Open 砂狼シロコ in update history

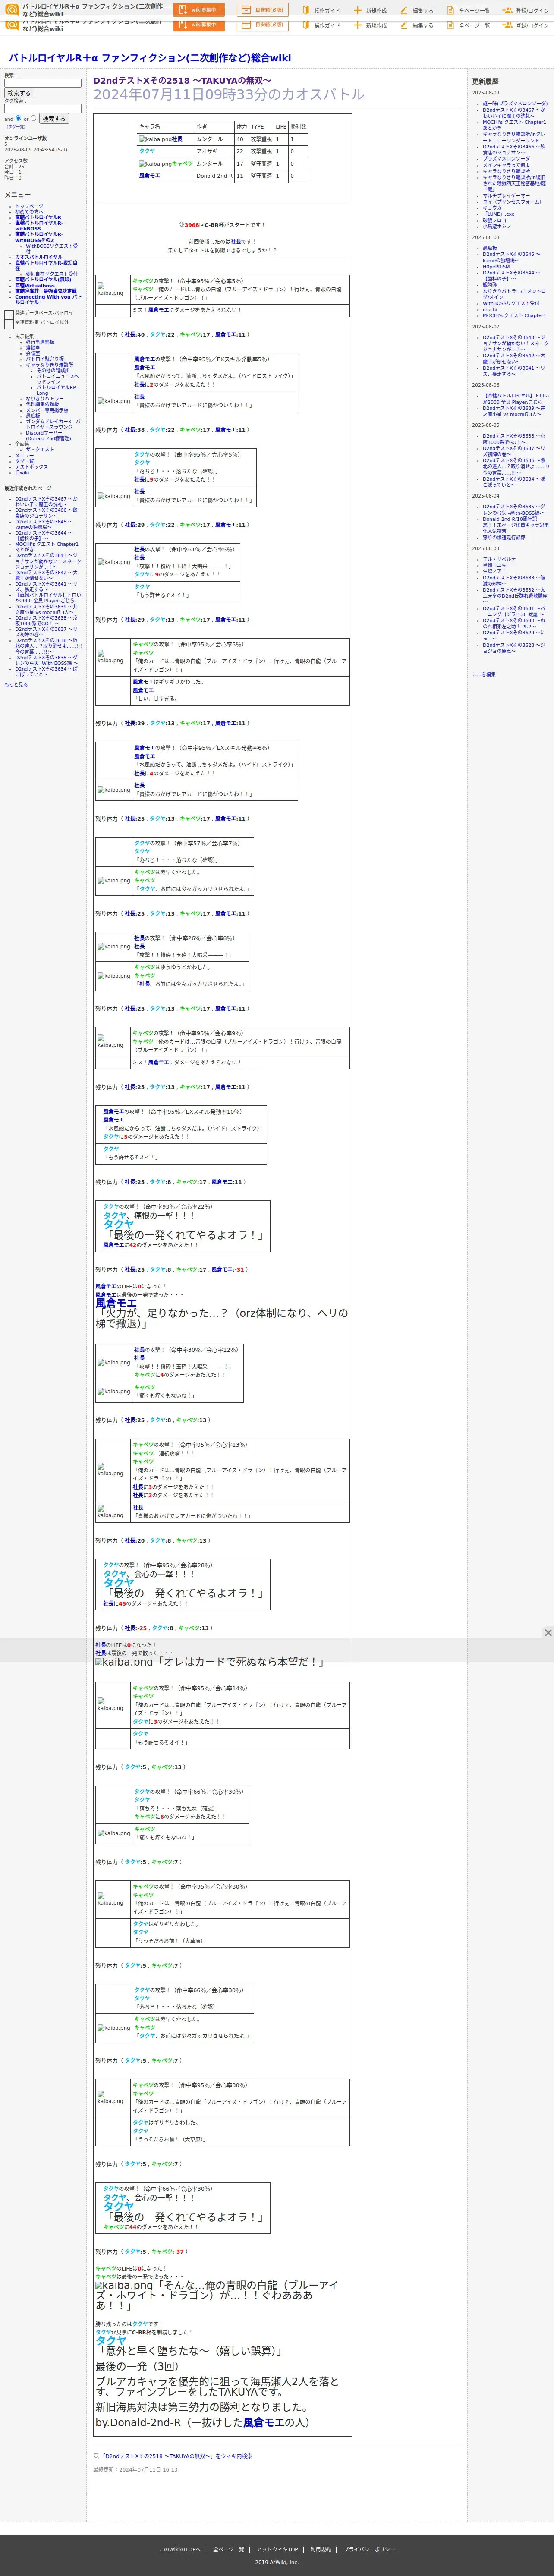(x=495, y=220)
